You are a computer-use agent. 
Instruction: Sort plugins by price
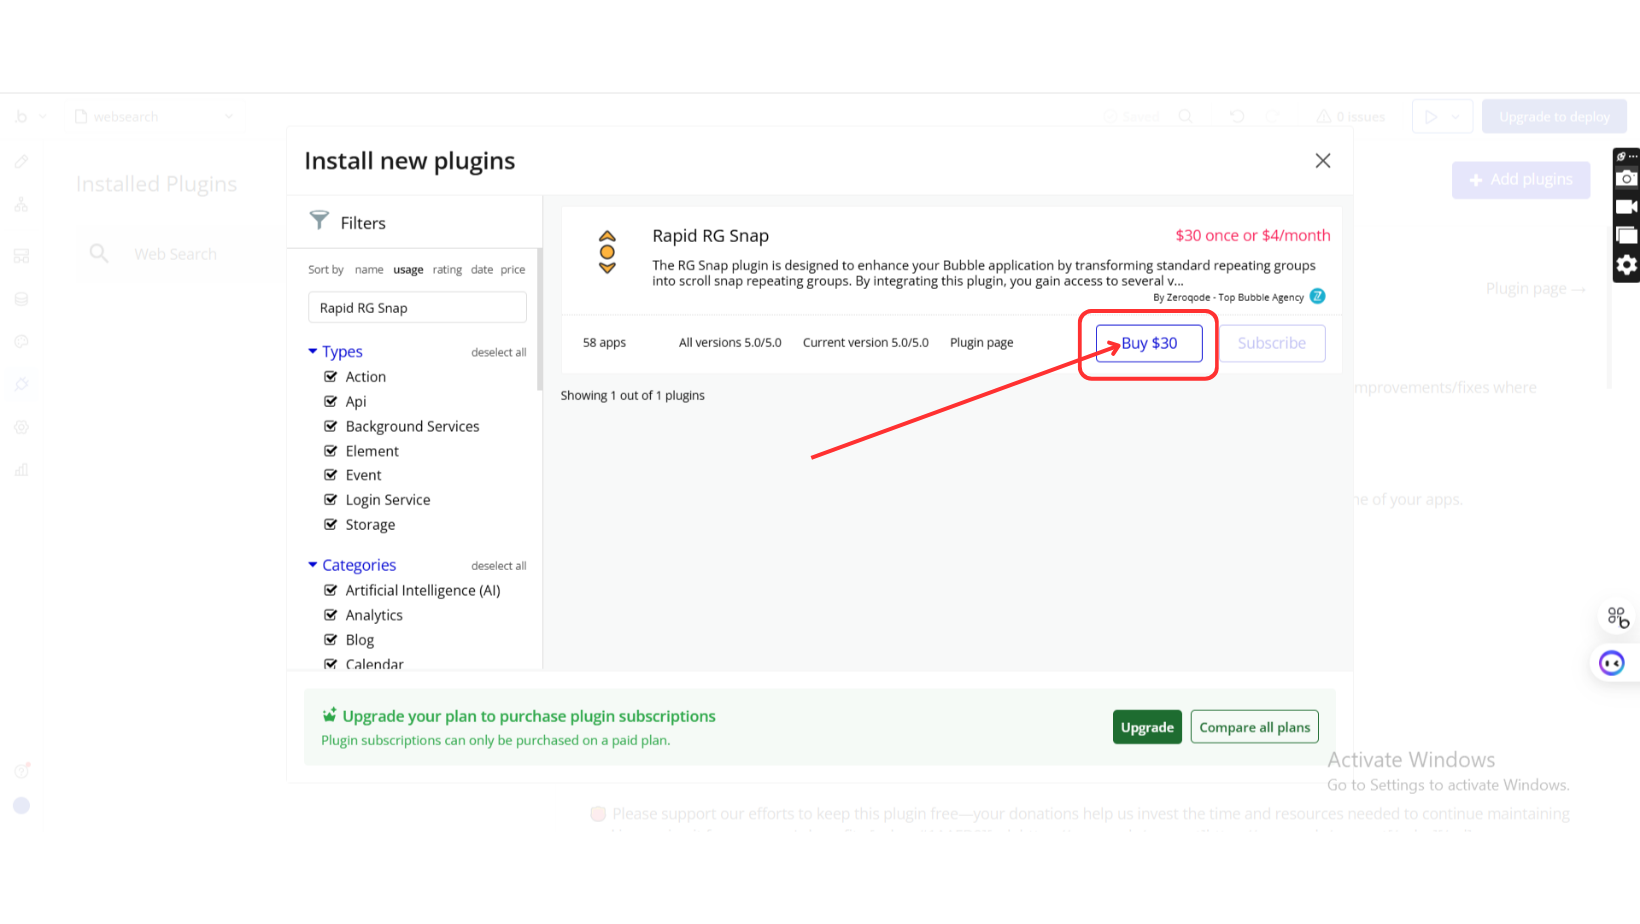[x=513, y=269]
